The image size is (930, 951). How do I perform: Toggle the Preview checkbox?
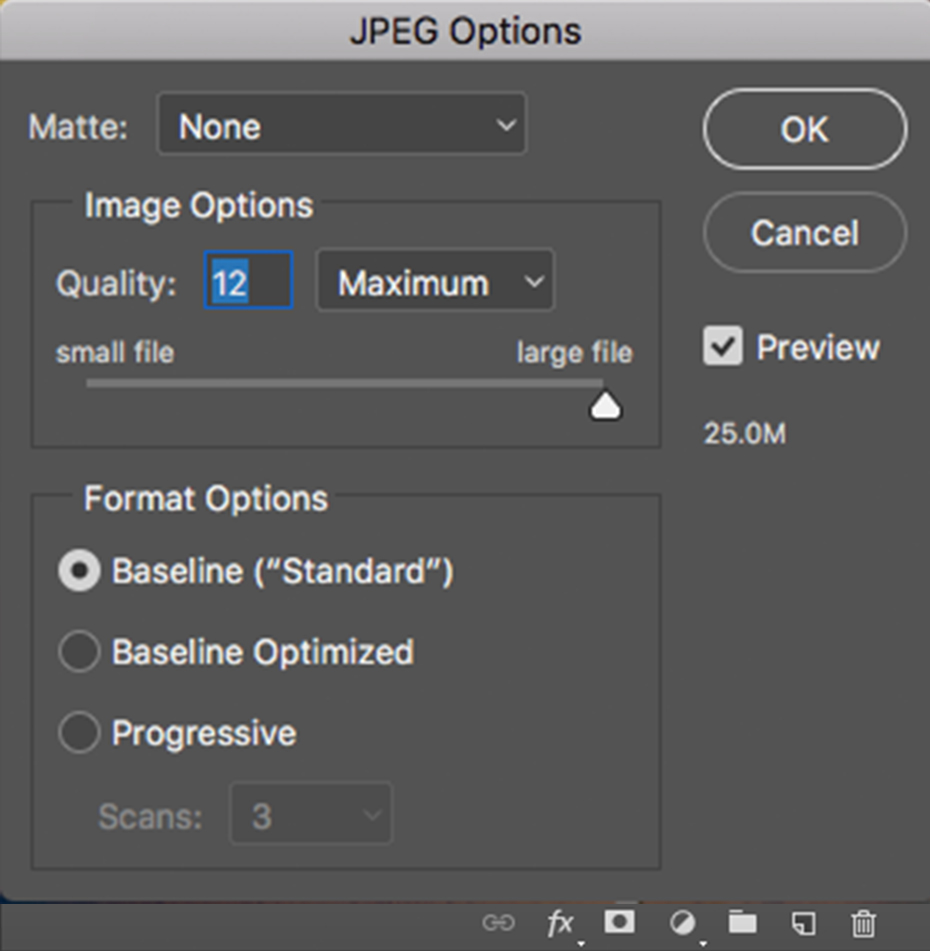723,347
